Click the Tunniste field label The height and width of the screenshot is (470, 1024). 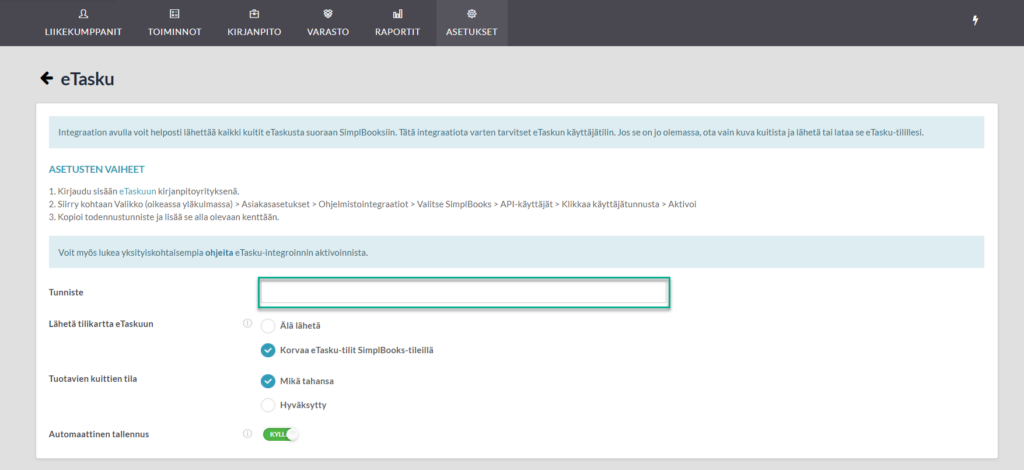[66, 292]
